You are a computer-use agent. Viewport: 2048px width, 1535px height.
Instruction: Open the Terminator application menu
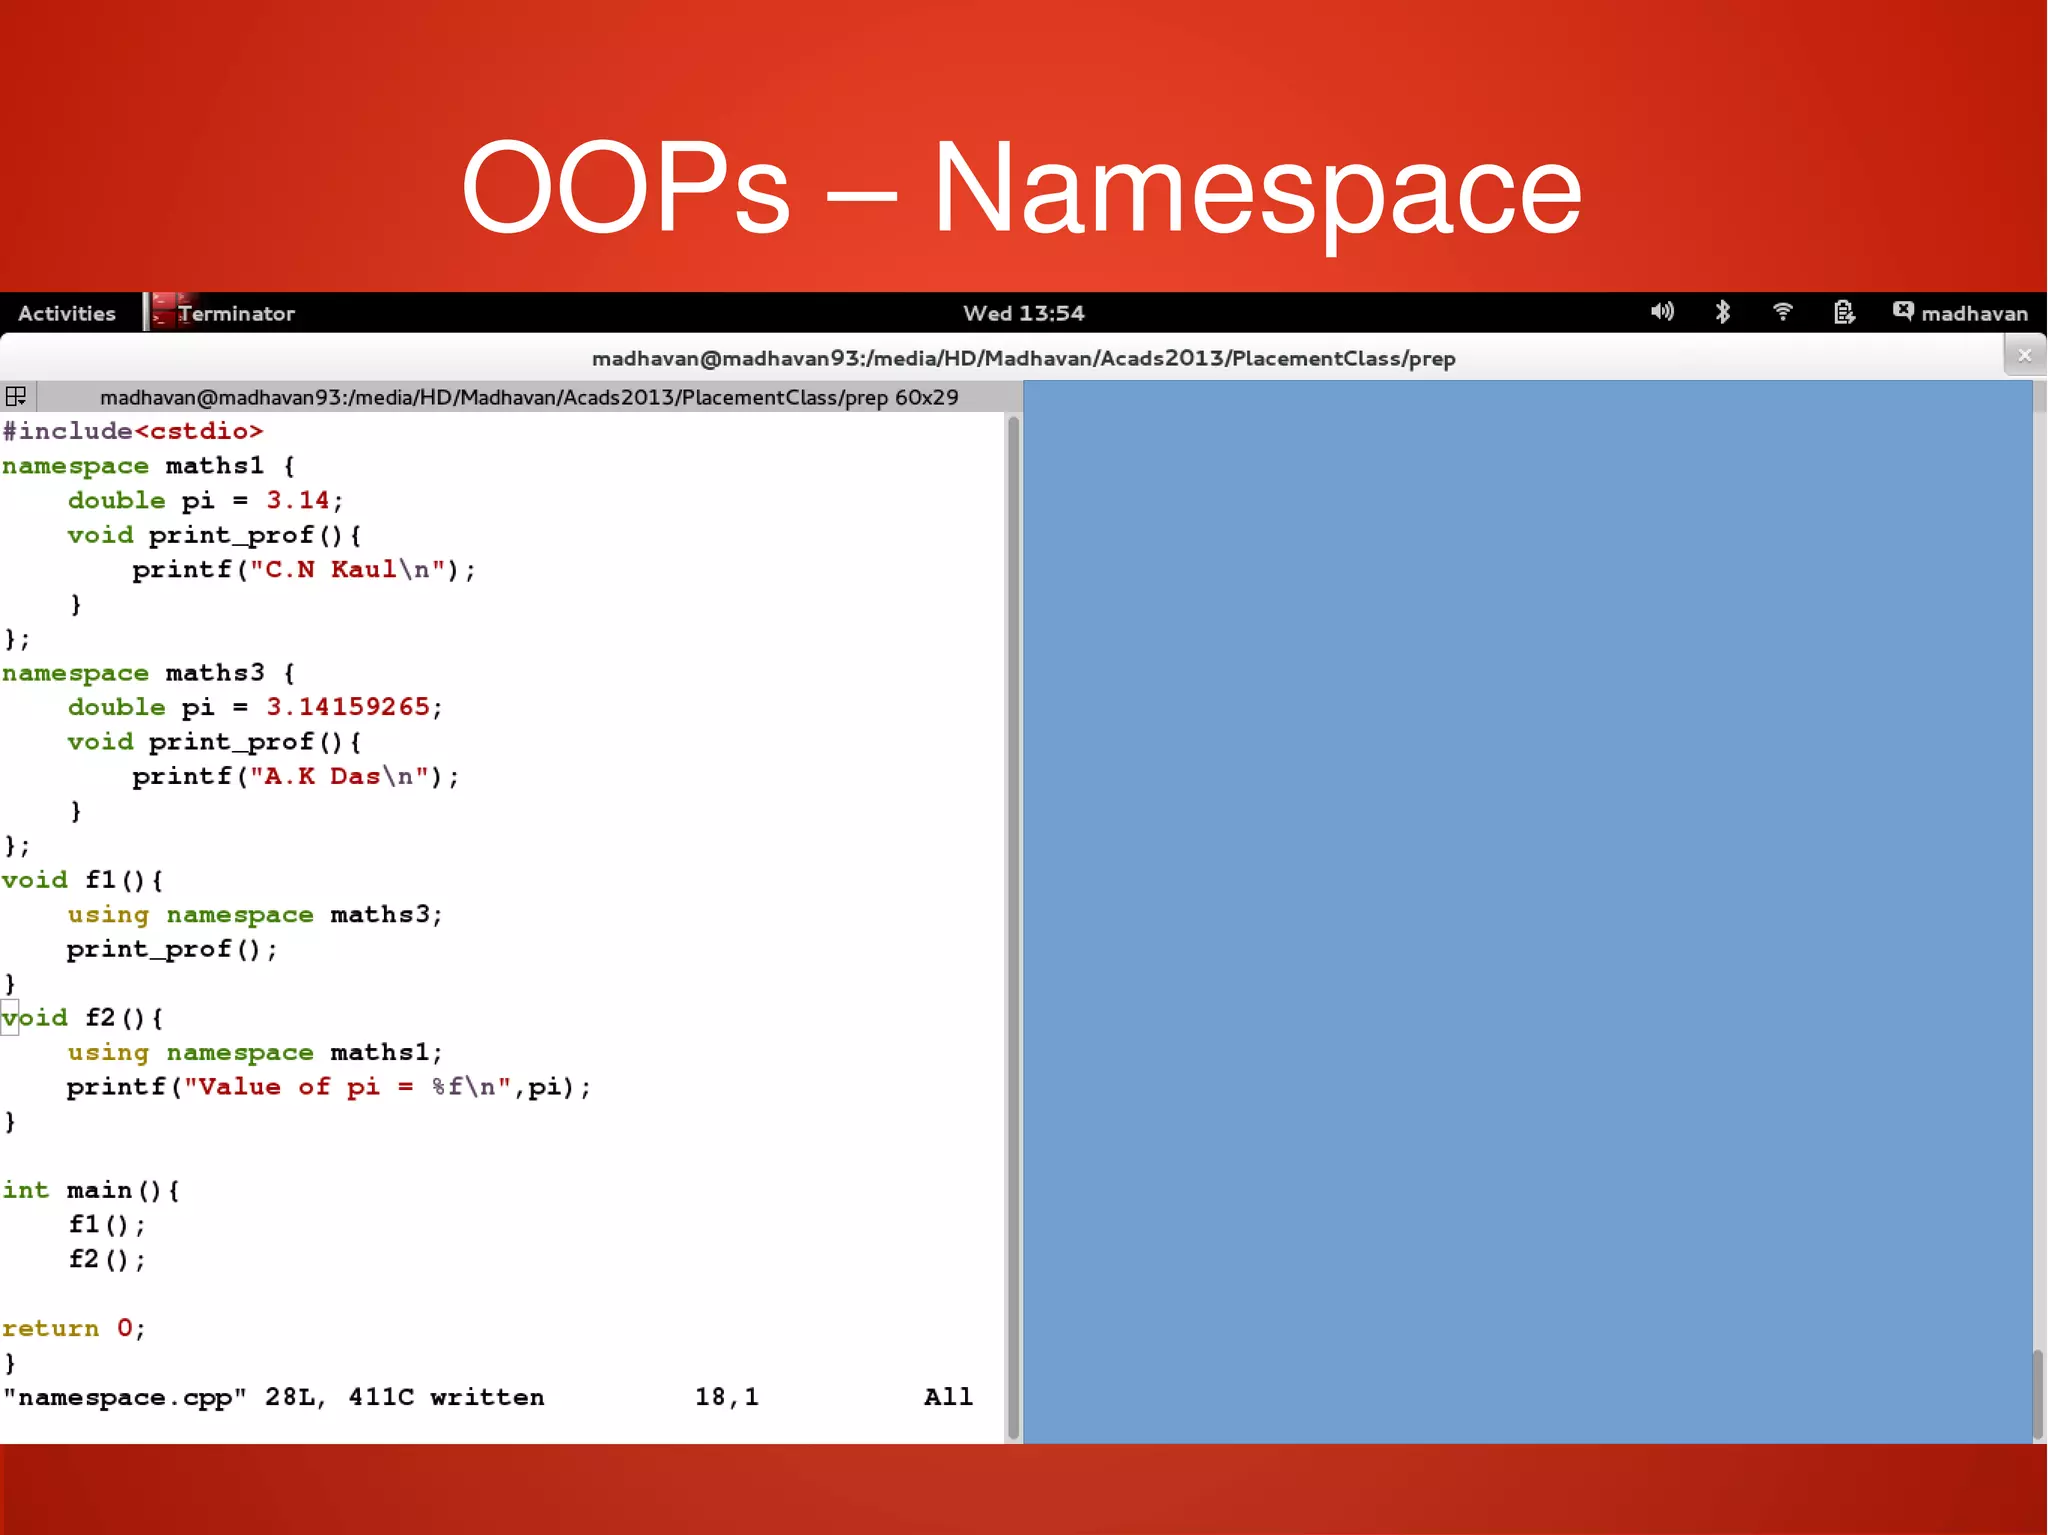[x=237, y=313]
